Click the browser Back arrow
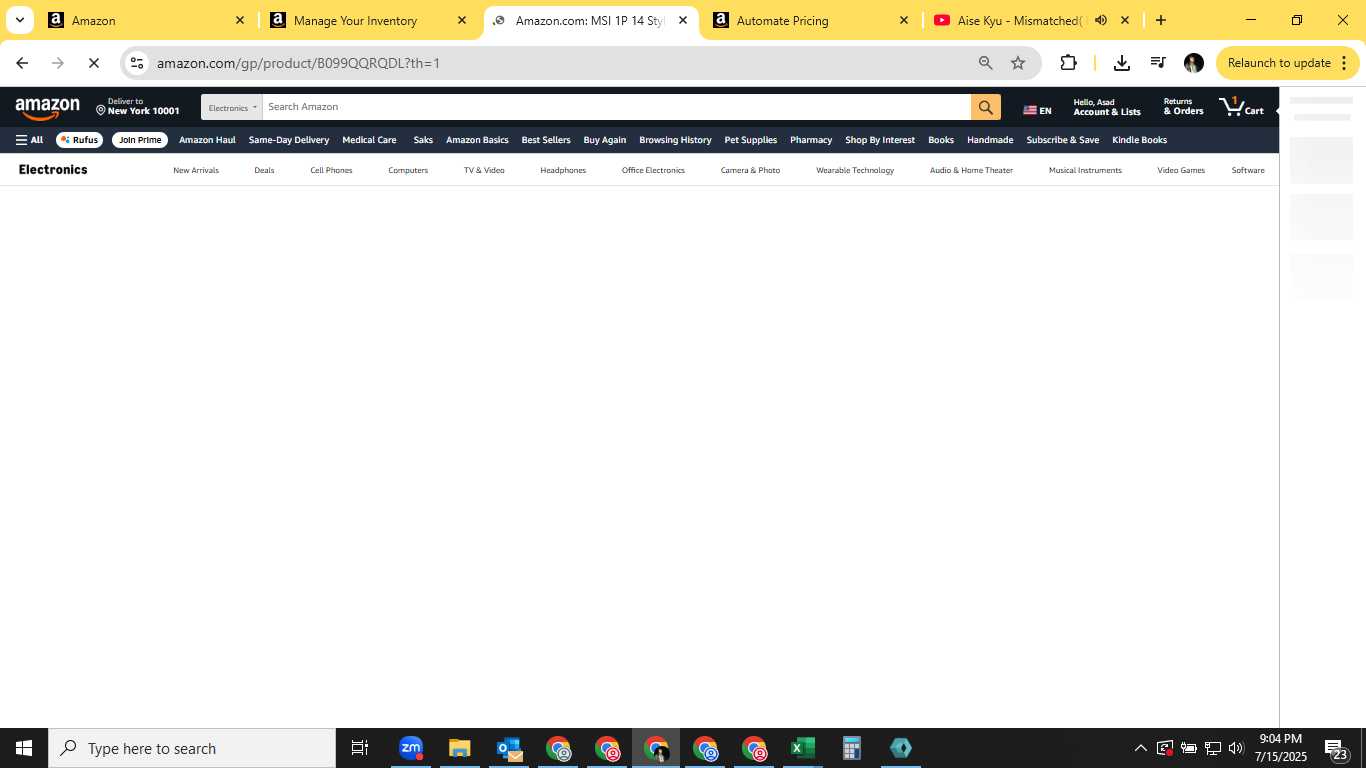 pos(22,63)
